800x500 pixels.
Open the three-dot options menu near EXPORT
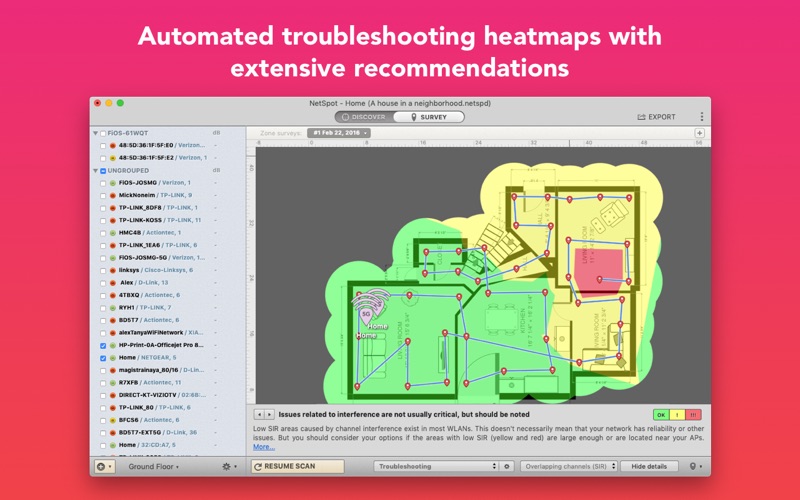tap(702, 117)
